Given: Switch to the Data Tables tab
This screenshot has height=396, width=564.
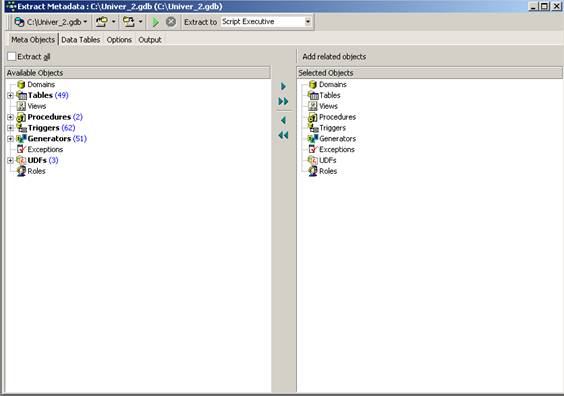Looking at the screenshot, I should tap(81, 40).
